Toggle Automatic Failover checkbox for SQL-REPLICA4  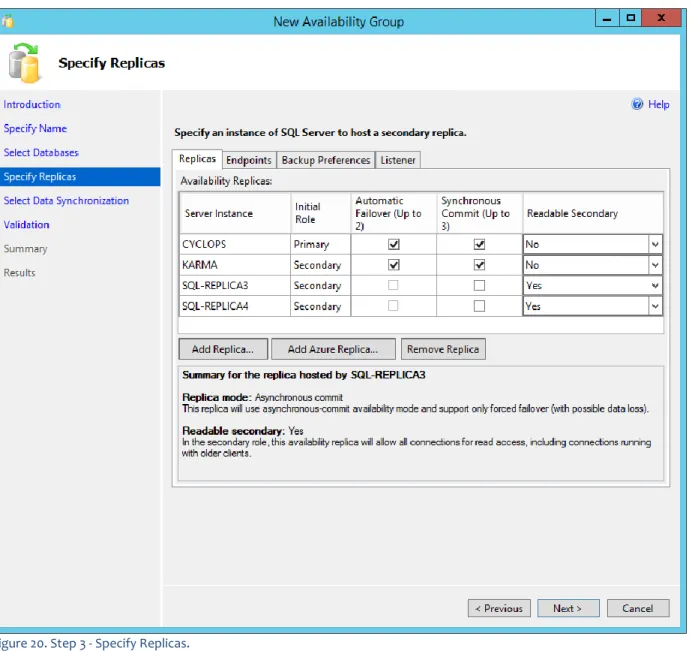(393, 306)
